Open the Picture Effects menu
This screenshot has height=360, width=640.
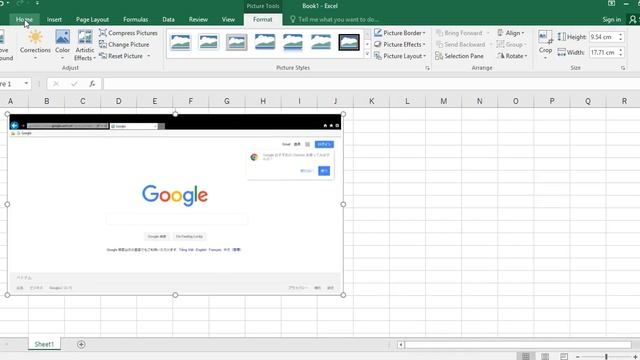400,44
